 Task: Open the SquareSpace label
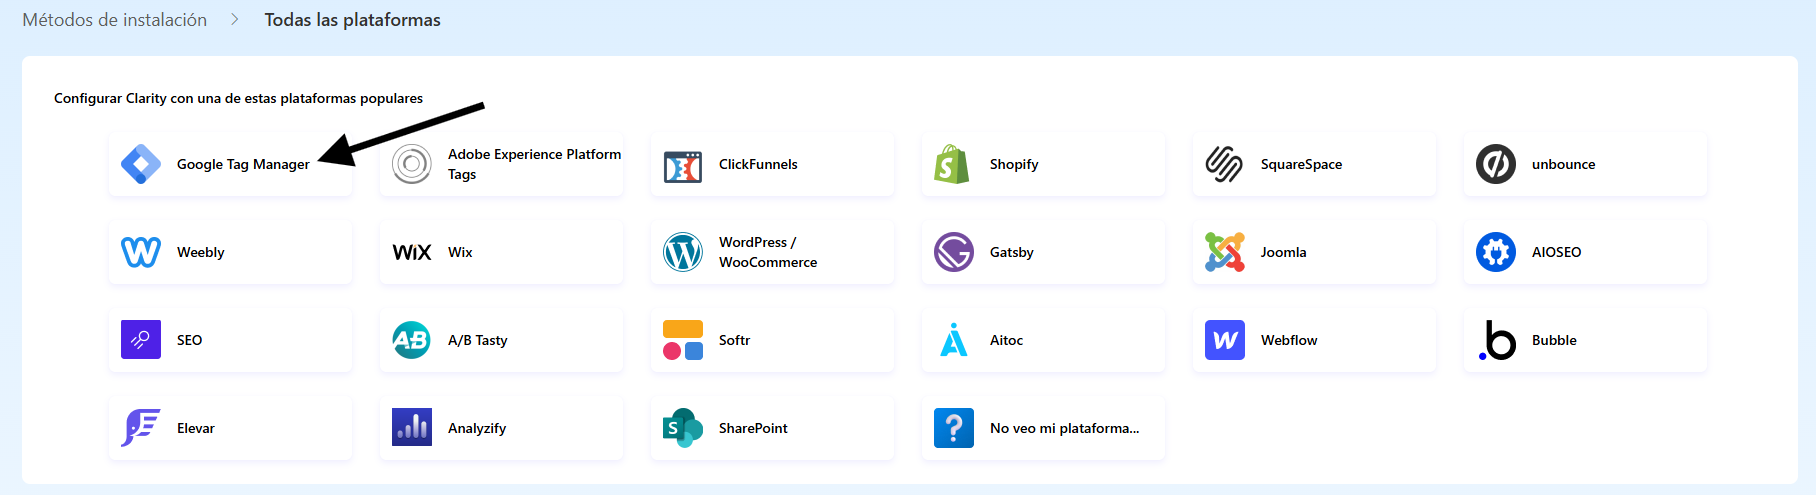click(1301, 164)
